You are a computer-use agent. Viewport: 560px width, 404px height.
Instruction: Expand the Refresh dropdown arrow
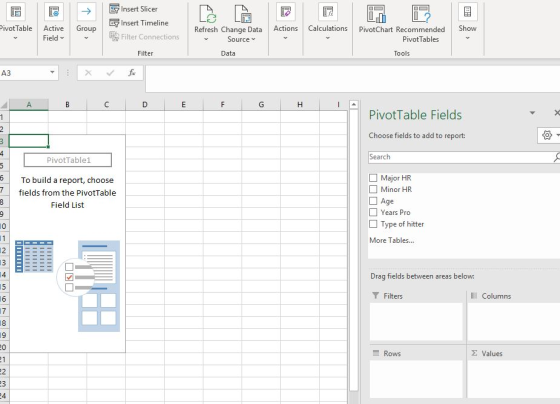point(206,39)
